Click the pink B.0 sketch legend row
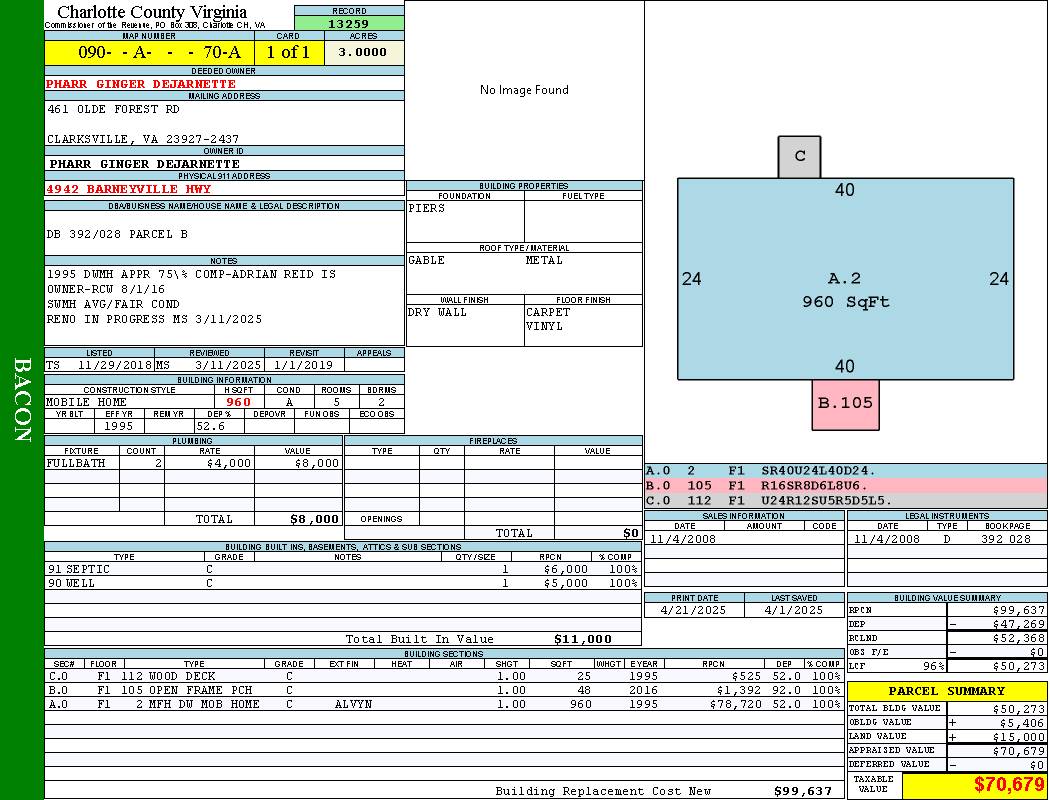The width and height of the screenshot is (1050, 800). pyautogui.click(x=845, y=485)
